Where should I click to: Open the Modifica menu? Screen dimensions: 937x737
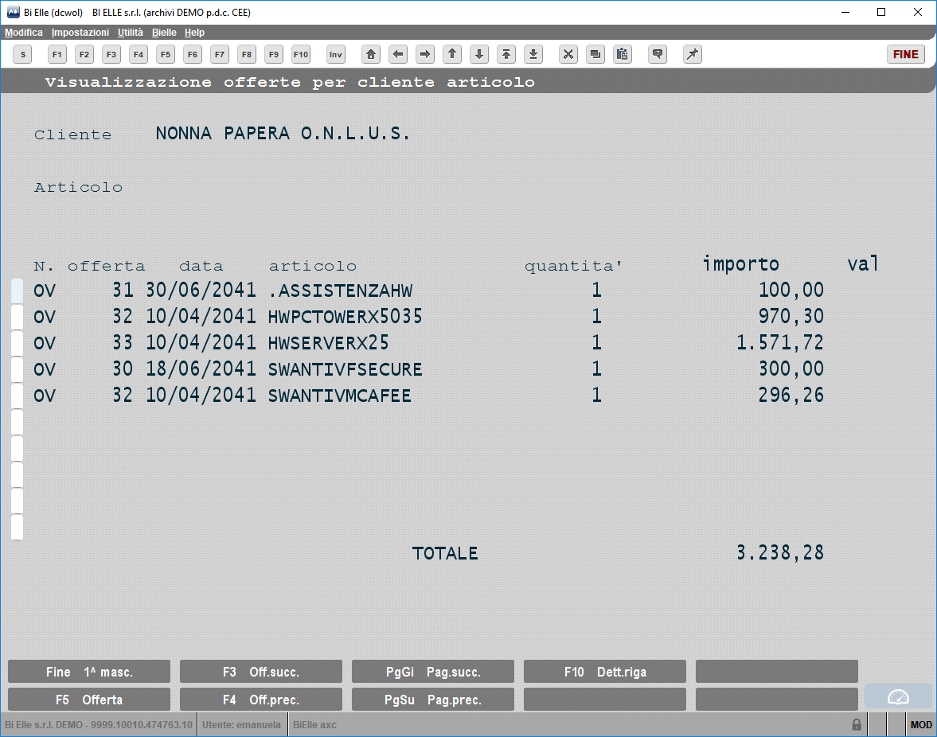coord(24,32)
